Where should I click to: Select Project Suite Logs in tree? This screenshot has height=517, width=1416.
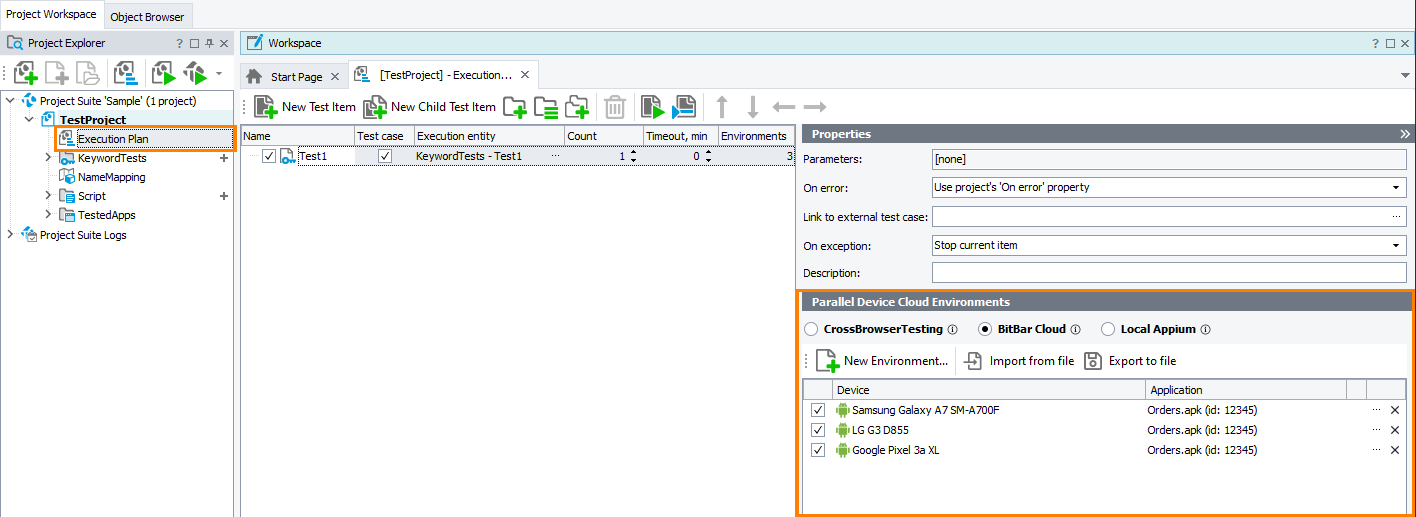[x=83, y=235]
